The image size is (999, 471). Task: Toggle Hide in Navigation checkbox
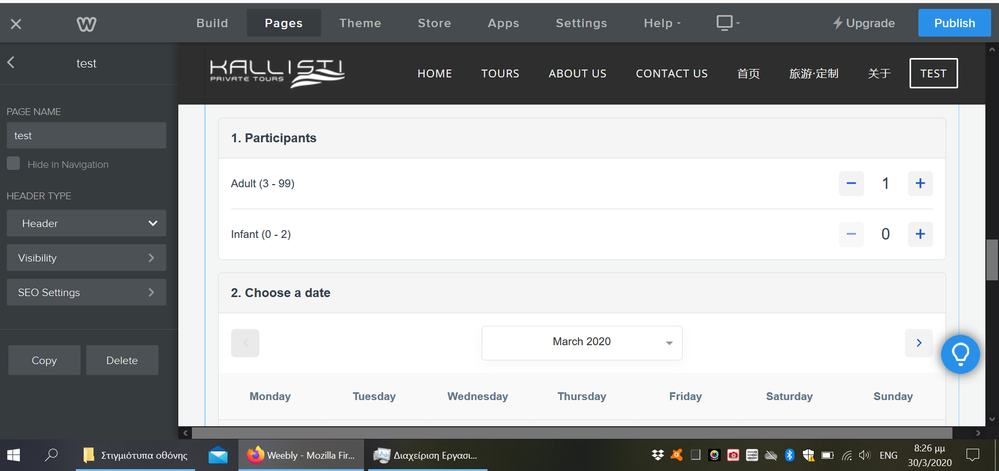pos(14,164)
